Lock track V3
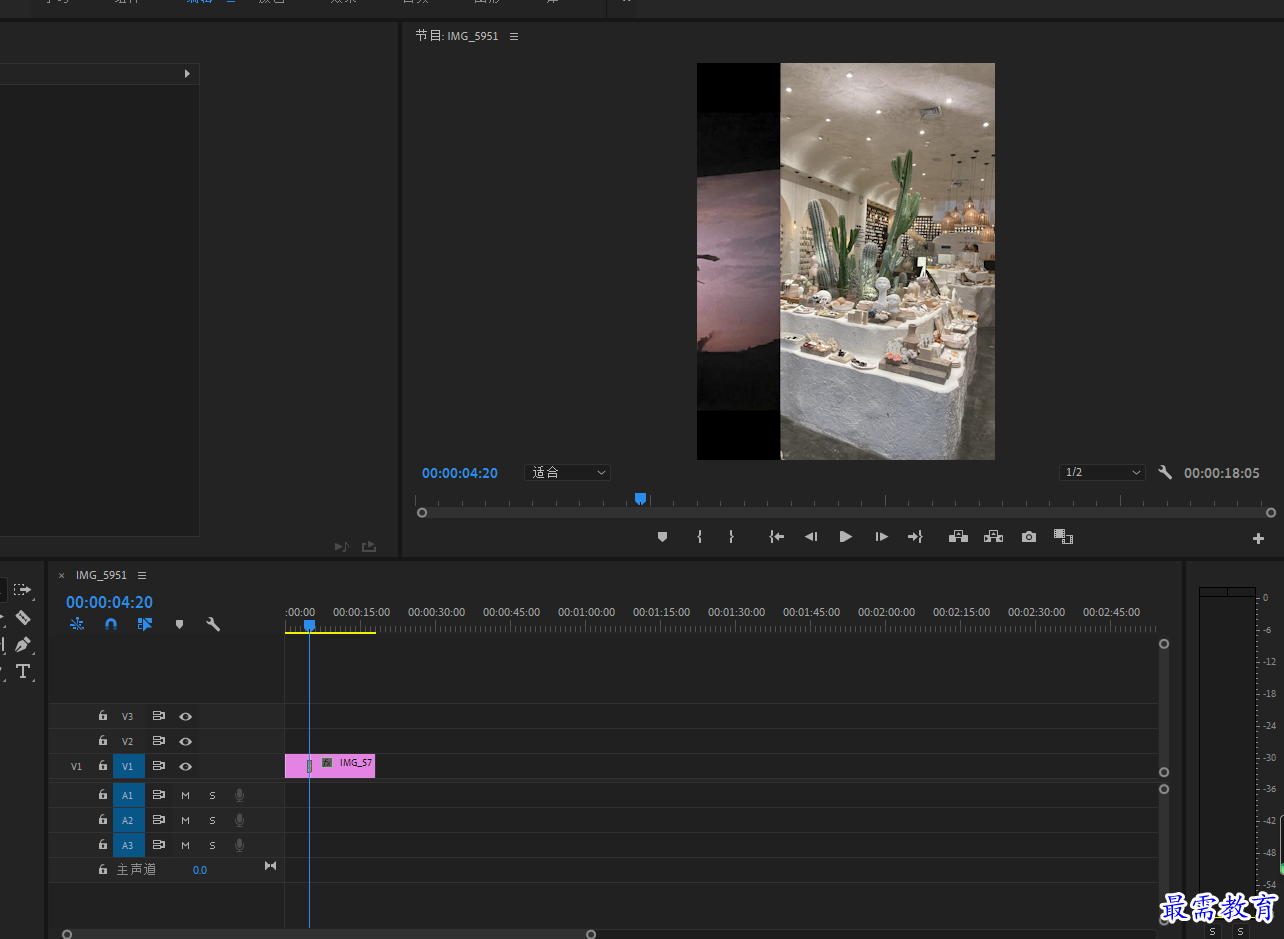The image size is (1284, 939). [102, 716]
